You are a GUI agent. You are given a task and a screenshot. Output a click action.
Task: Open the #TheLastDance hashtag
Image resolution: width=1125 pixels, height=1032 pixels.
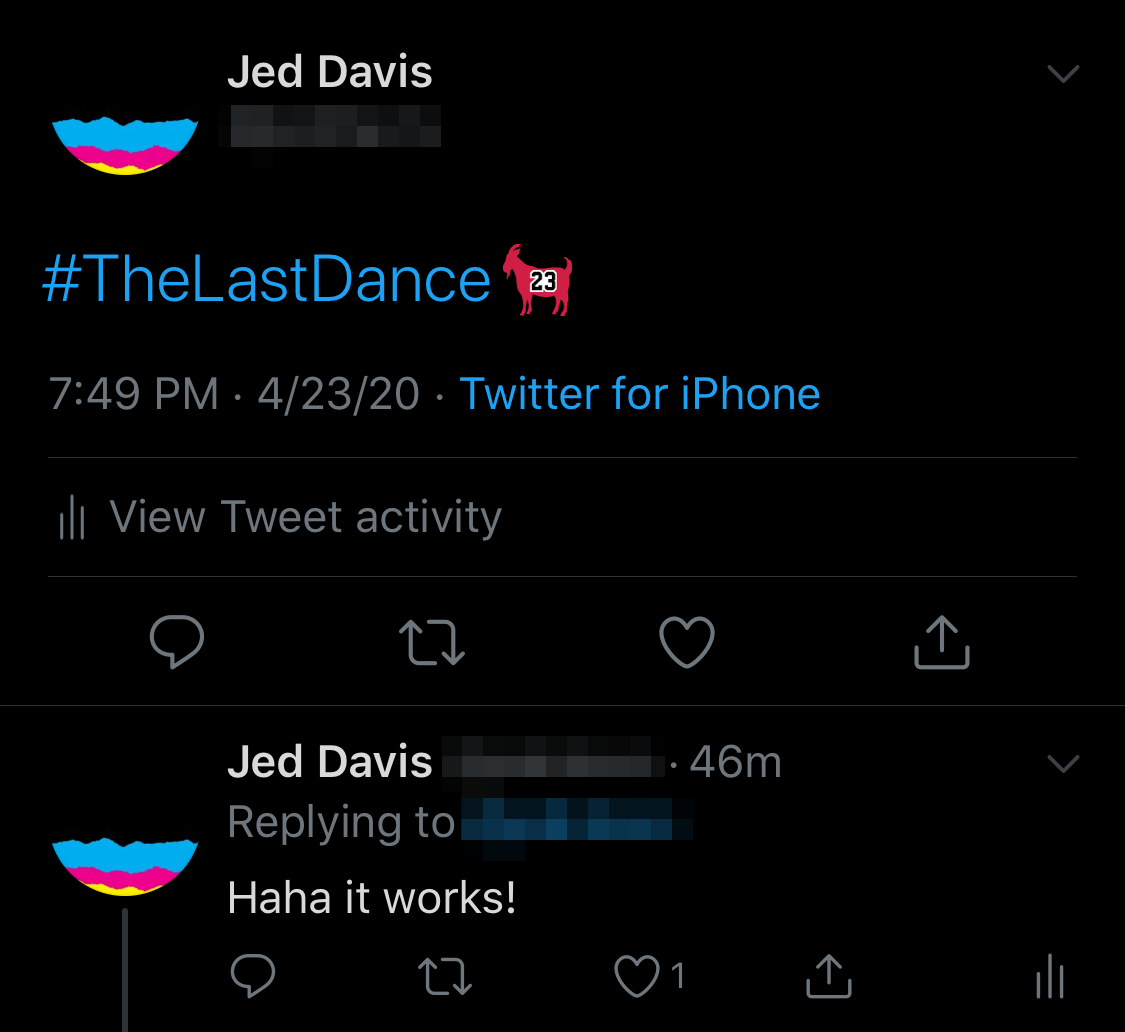click(x=267, y=279)
